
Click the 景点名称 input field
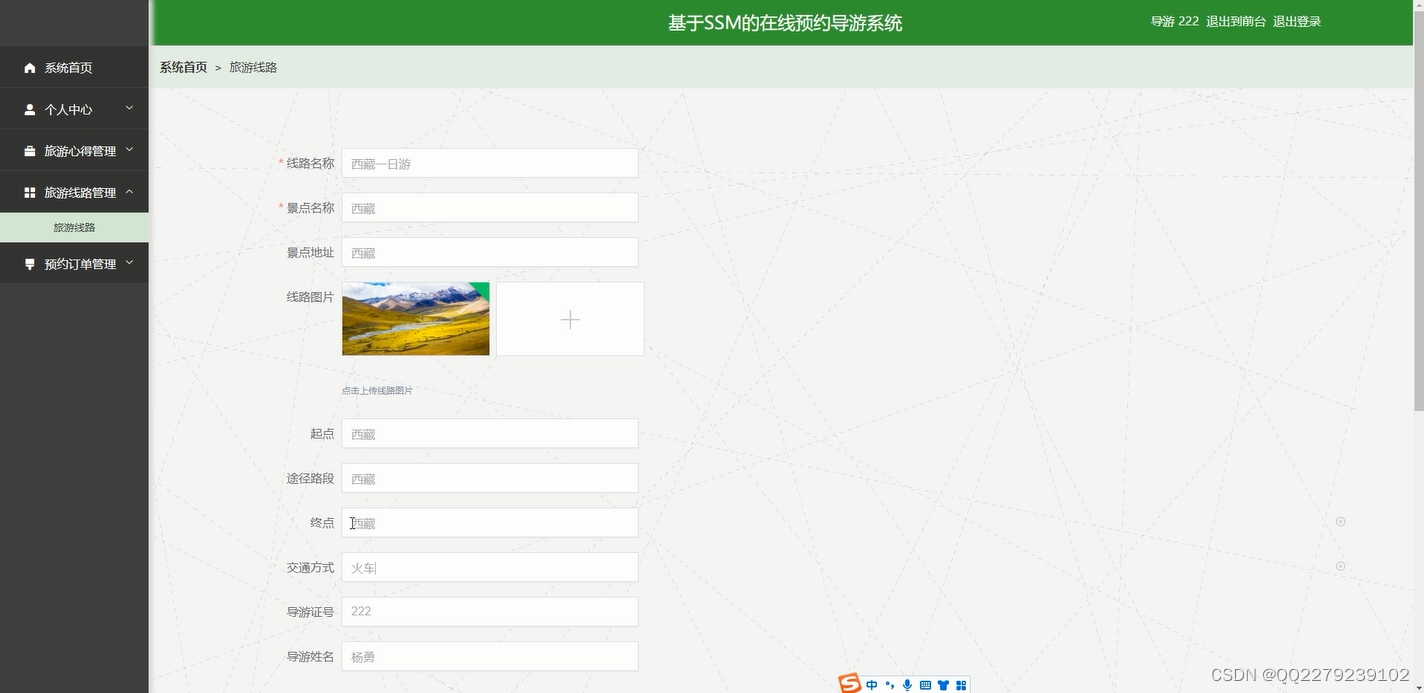tap(490, 208)
